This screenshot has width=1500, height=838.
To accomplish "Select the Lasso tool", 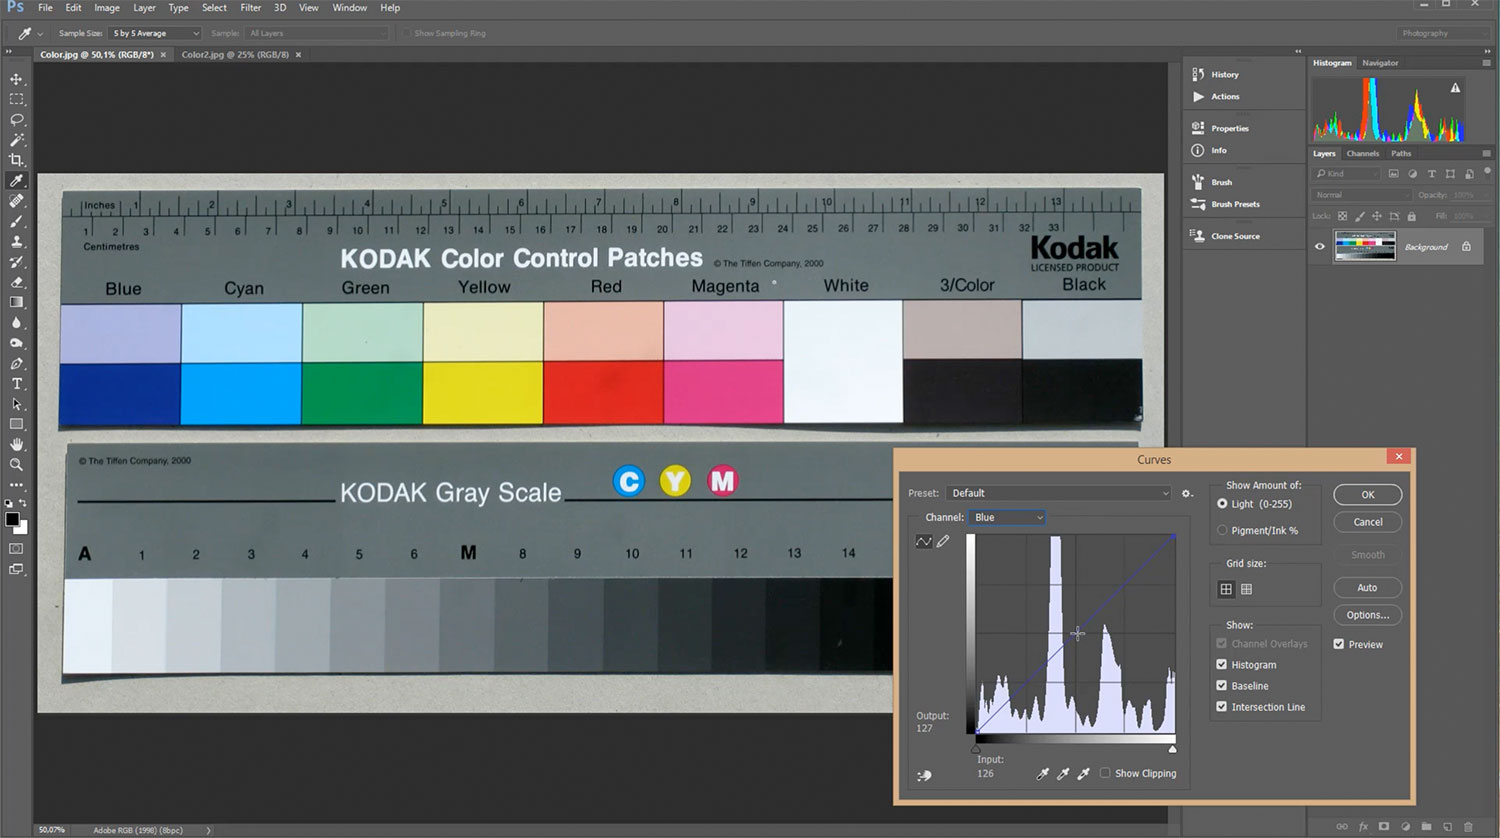I will 16,119.
